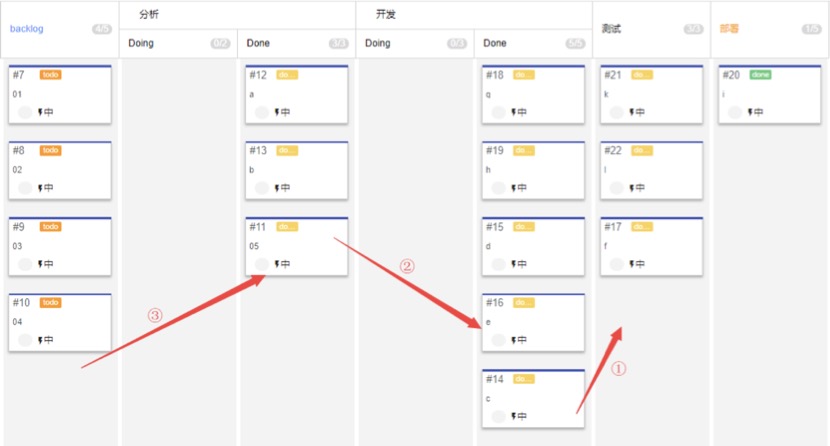Click the yellow status tag on card #11
The width and height of the screenshot is (830, 446).
click(x=287, y=227)
